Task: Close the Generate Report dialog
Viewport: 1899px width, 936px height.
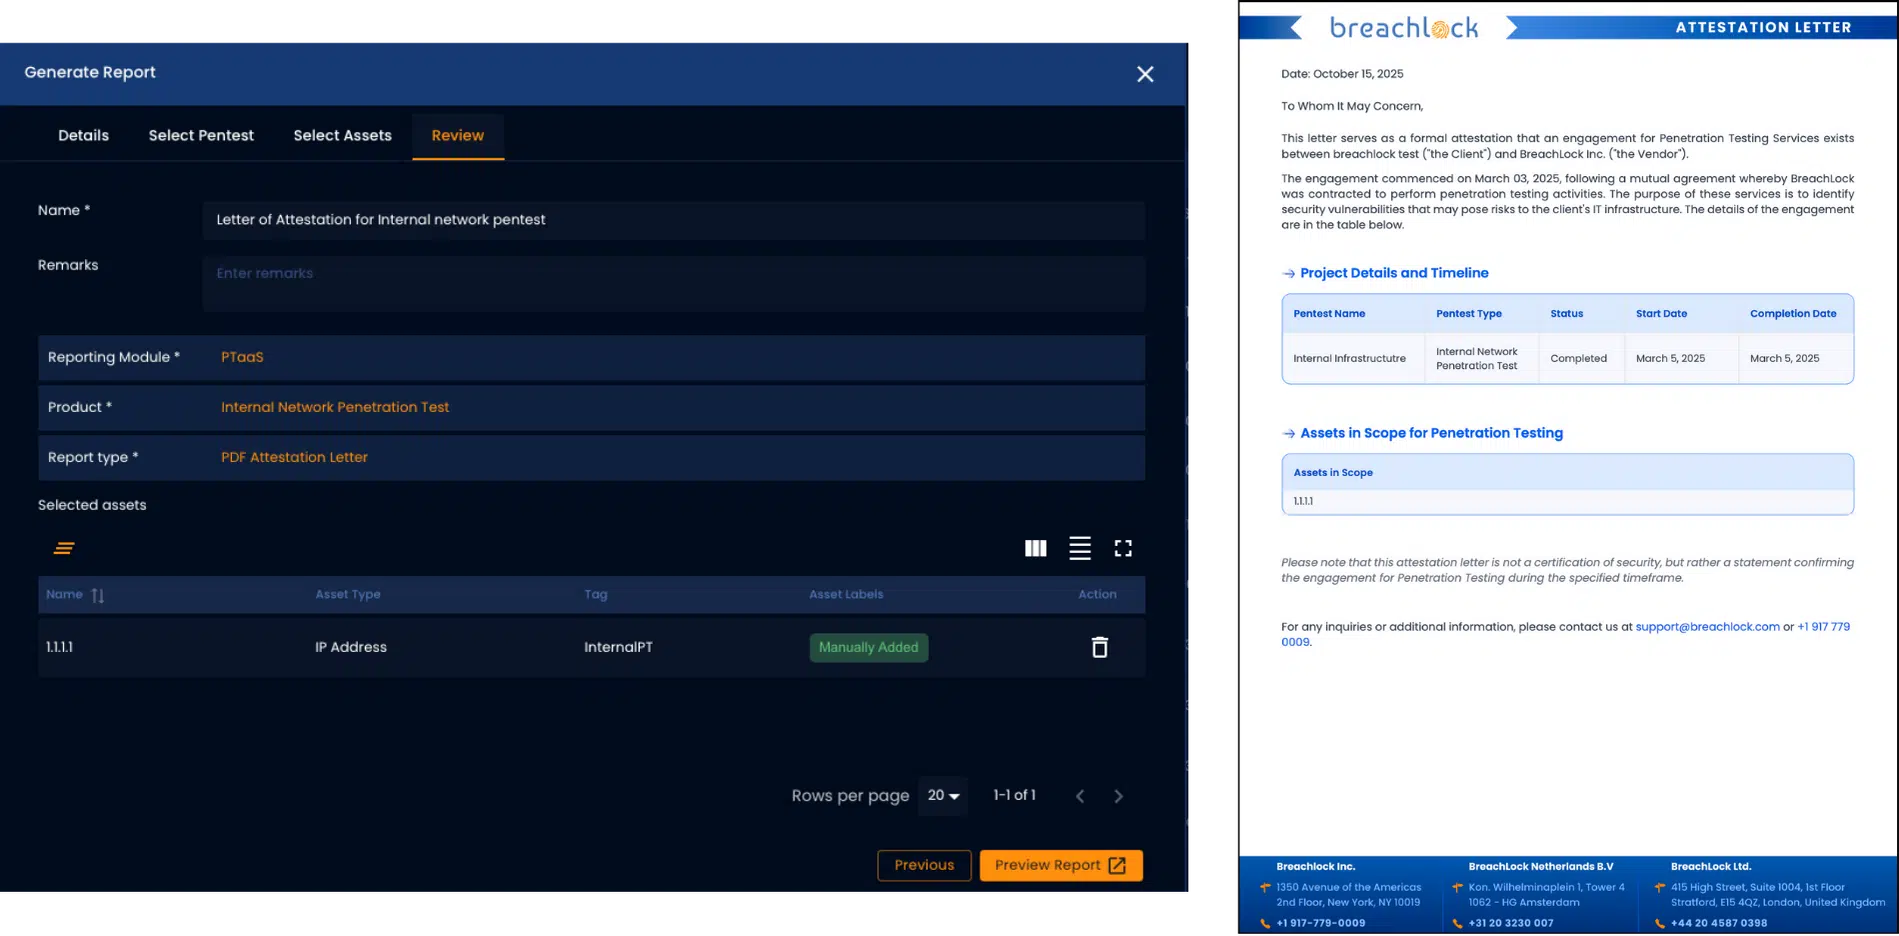Action: [x=1145, y=74]
